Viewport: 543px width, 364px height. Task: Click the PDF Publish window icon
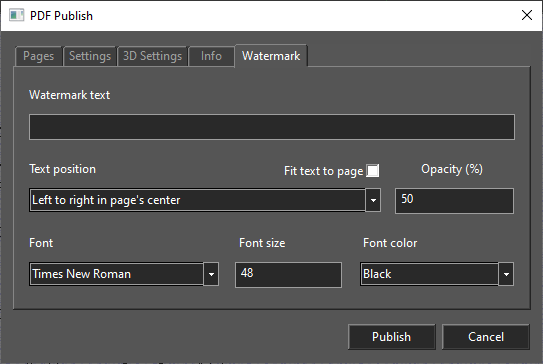pyautogui.click(x=16, y=16)
